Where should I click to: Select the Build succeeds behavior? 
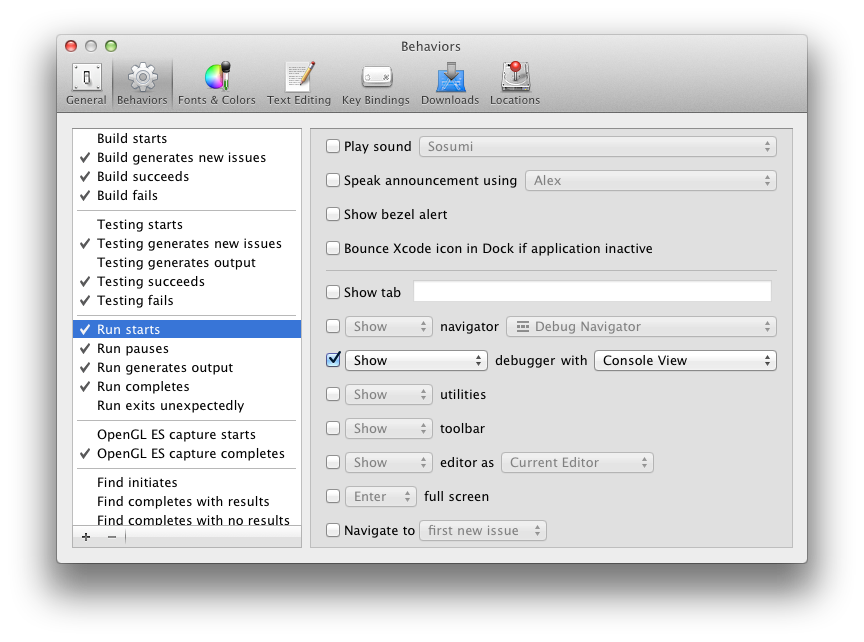pos(187,176)
